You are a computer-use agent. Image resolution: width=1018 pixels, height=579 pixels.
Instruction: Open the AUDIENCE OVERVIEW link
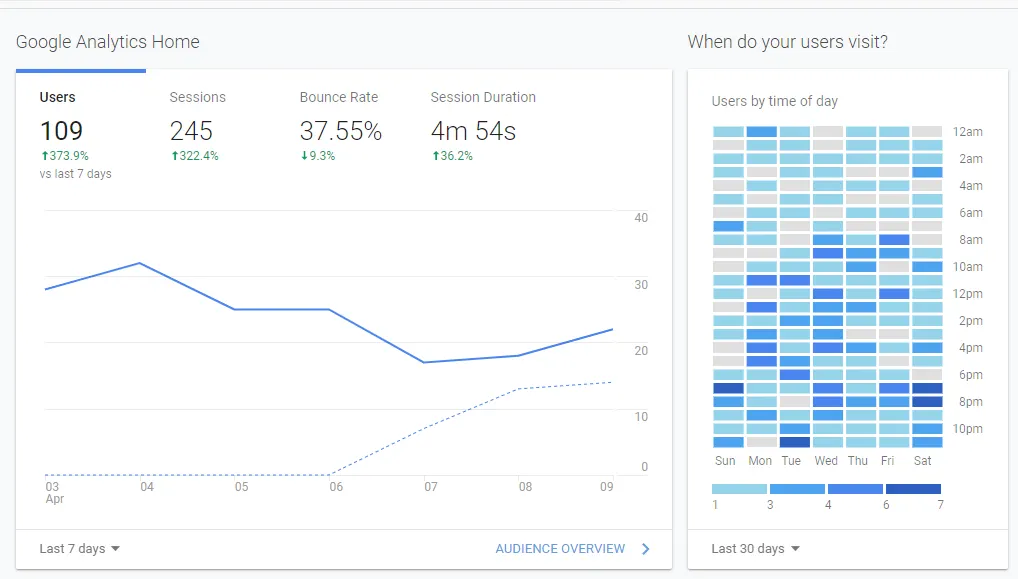[560, 548]
